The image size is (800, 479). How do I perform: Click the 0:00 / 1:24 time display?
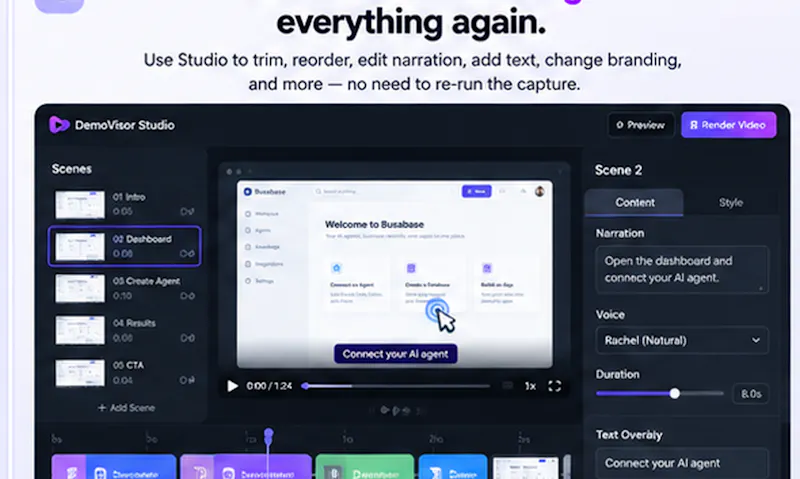point(269,386)
